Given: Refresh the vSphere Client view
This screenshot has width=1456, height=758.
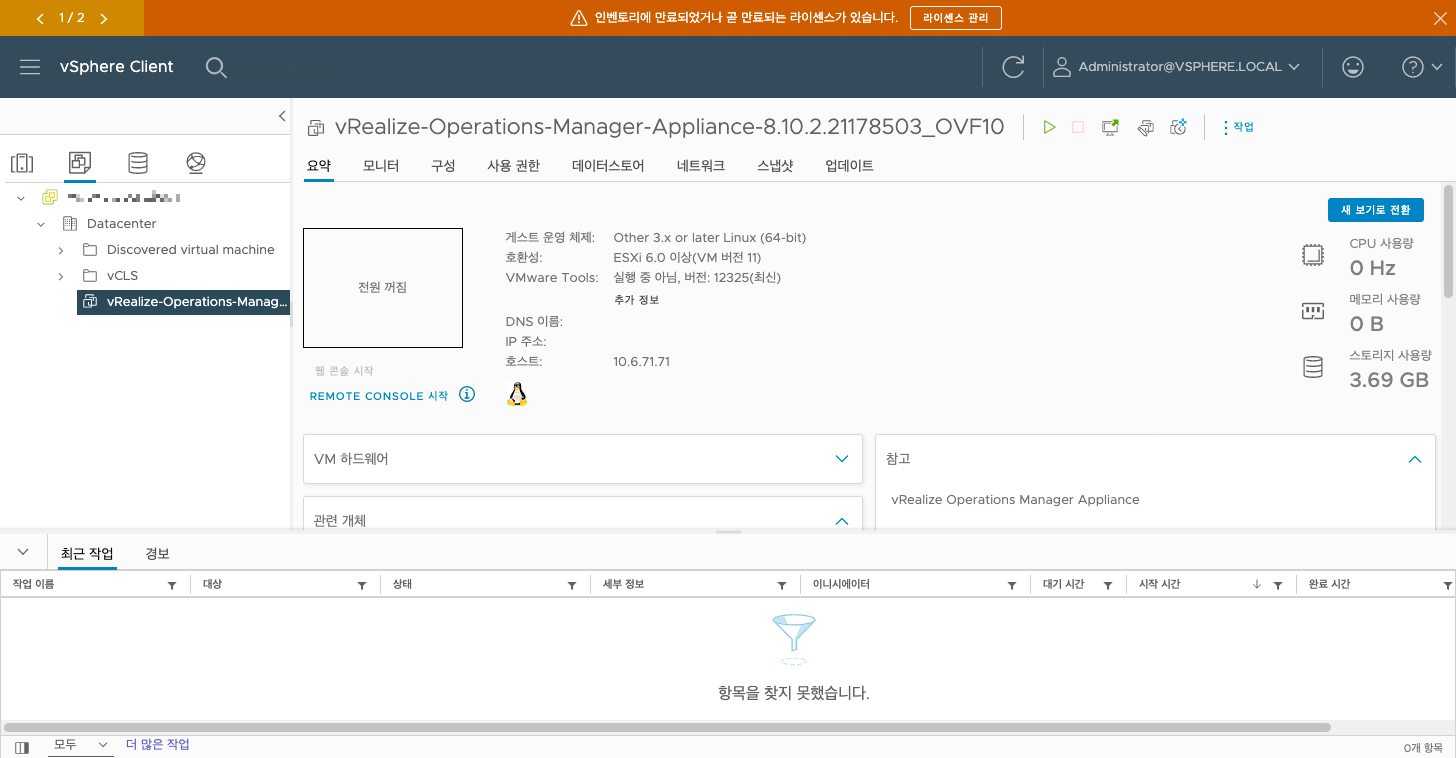Looking at the screenshot, I should (1013, 67).
